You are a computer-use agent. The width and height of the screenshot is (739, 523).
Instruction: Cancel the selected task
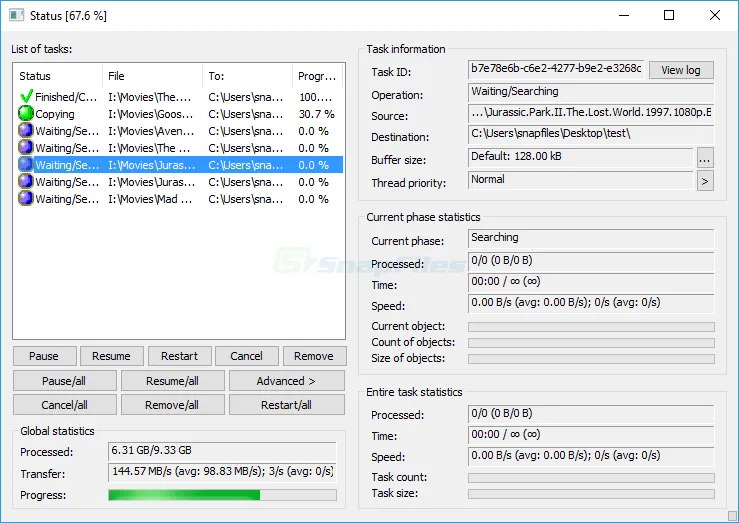(x=246, y=356)
